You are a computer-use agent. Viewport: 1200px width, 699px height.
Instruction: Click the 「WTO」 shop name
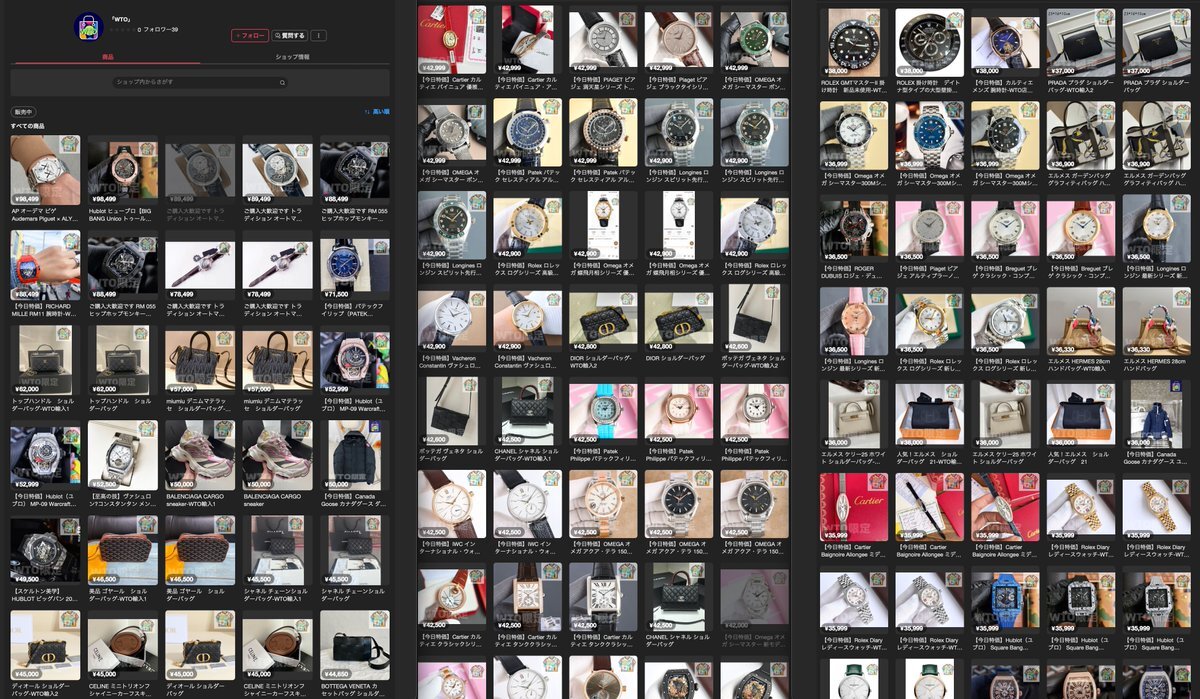(123, 20)
